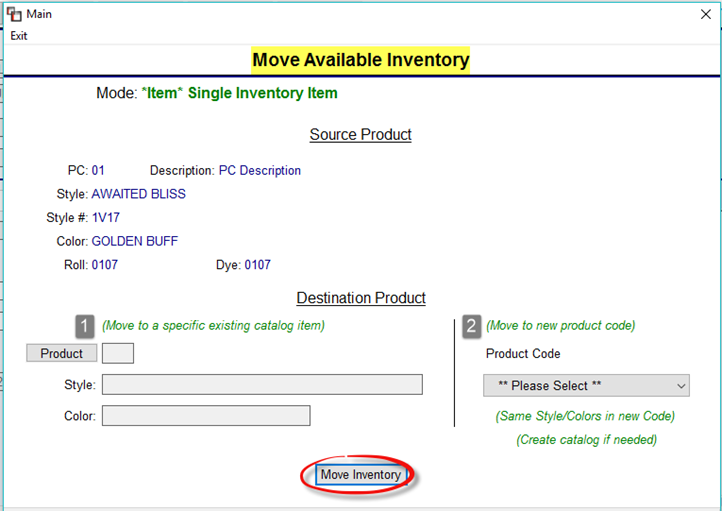Screen dimensions: 722x511
Task: Click the Destination Product heading
Action: [361, 298]
